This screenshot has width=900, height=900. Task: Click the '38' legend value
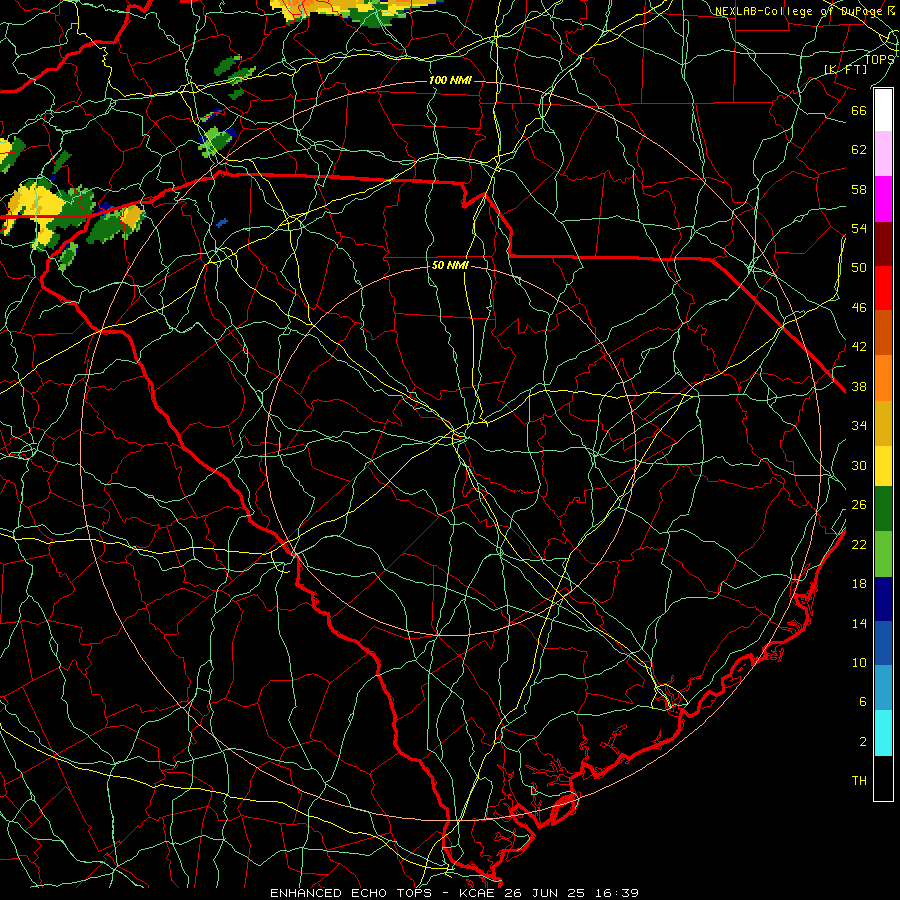[x=859, y=387]
